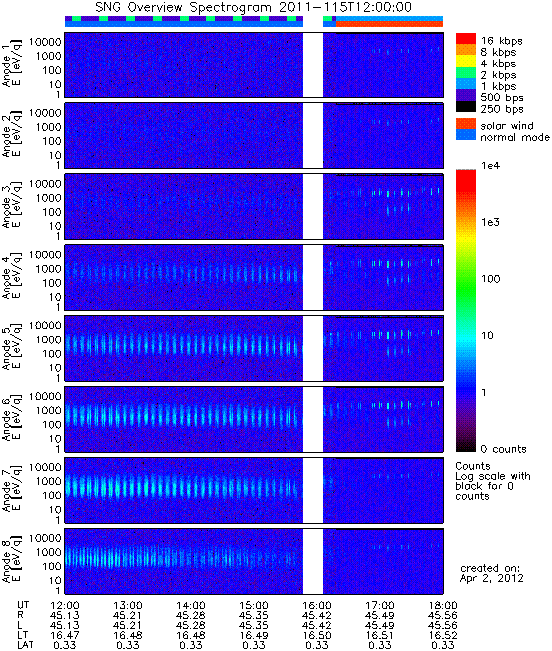Click the 12:00 UT time label

(65, 605)
